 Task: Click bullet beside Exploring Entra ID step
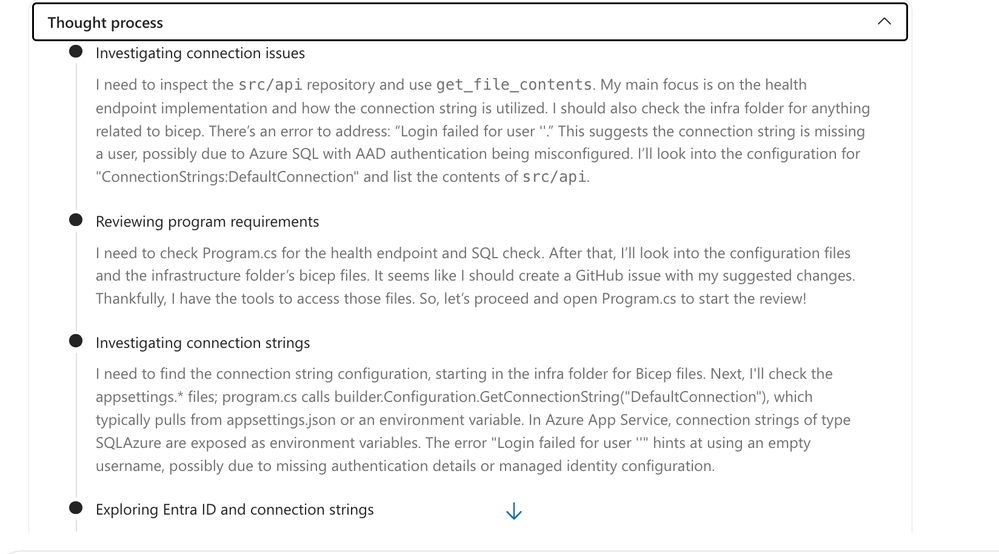click(76, 509)
